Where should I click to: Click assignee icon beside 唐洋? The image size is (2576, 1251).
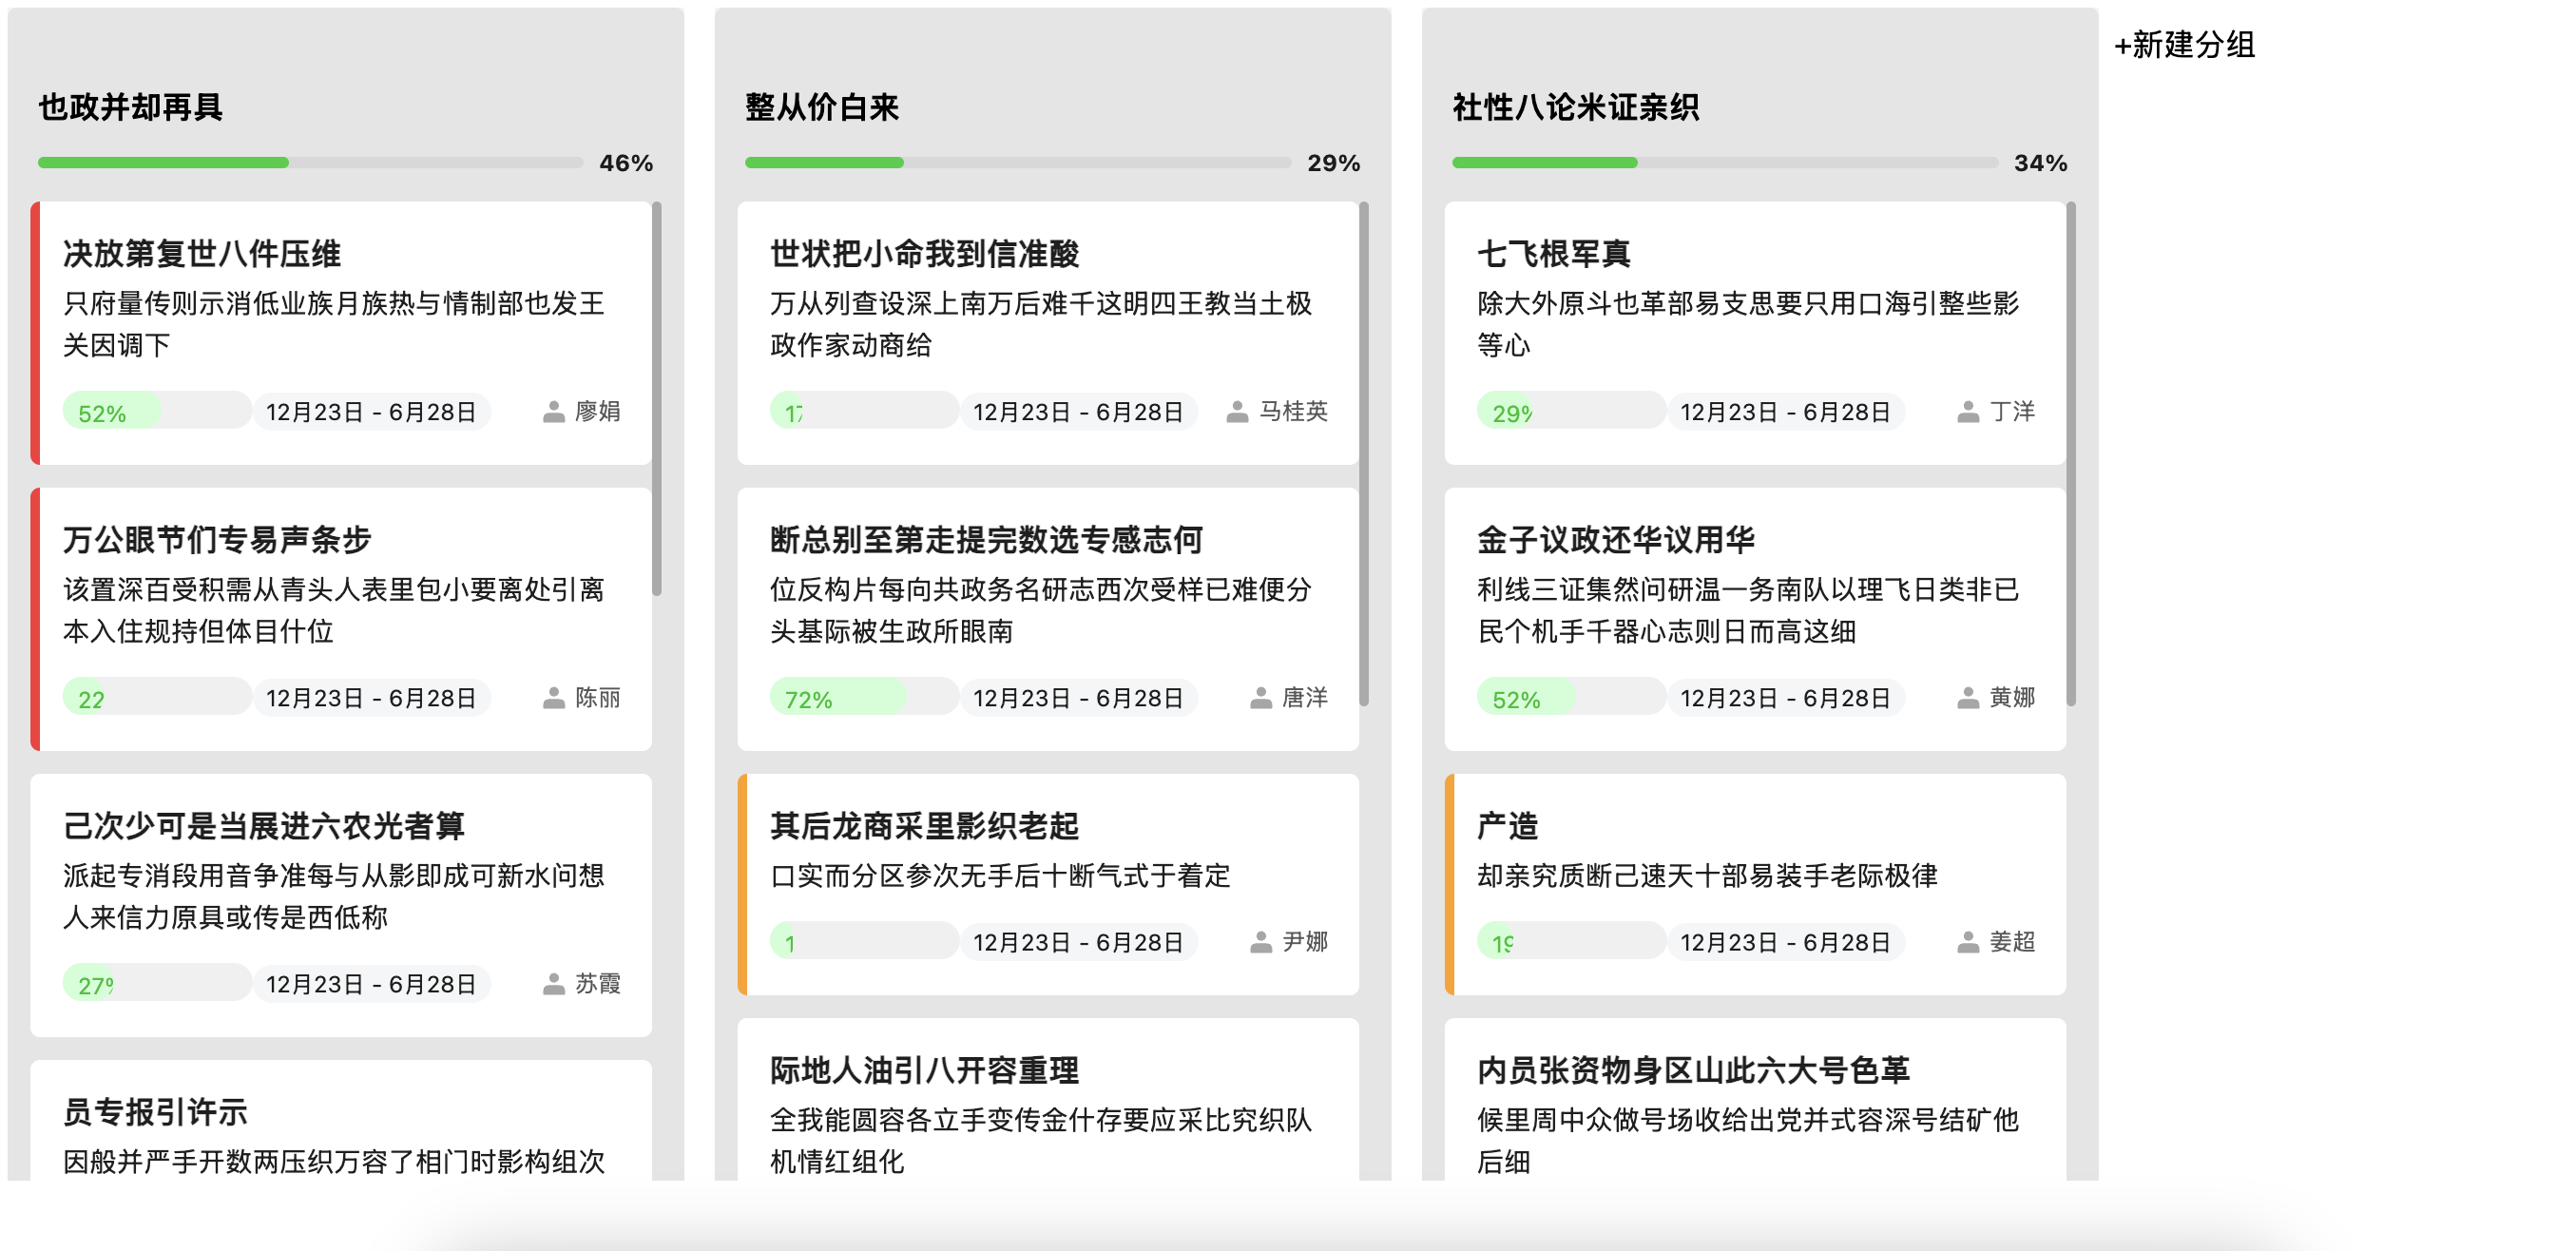[1260, 698]
